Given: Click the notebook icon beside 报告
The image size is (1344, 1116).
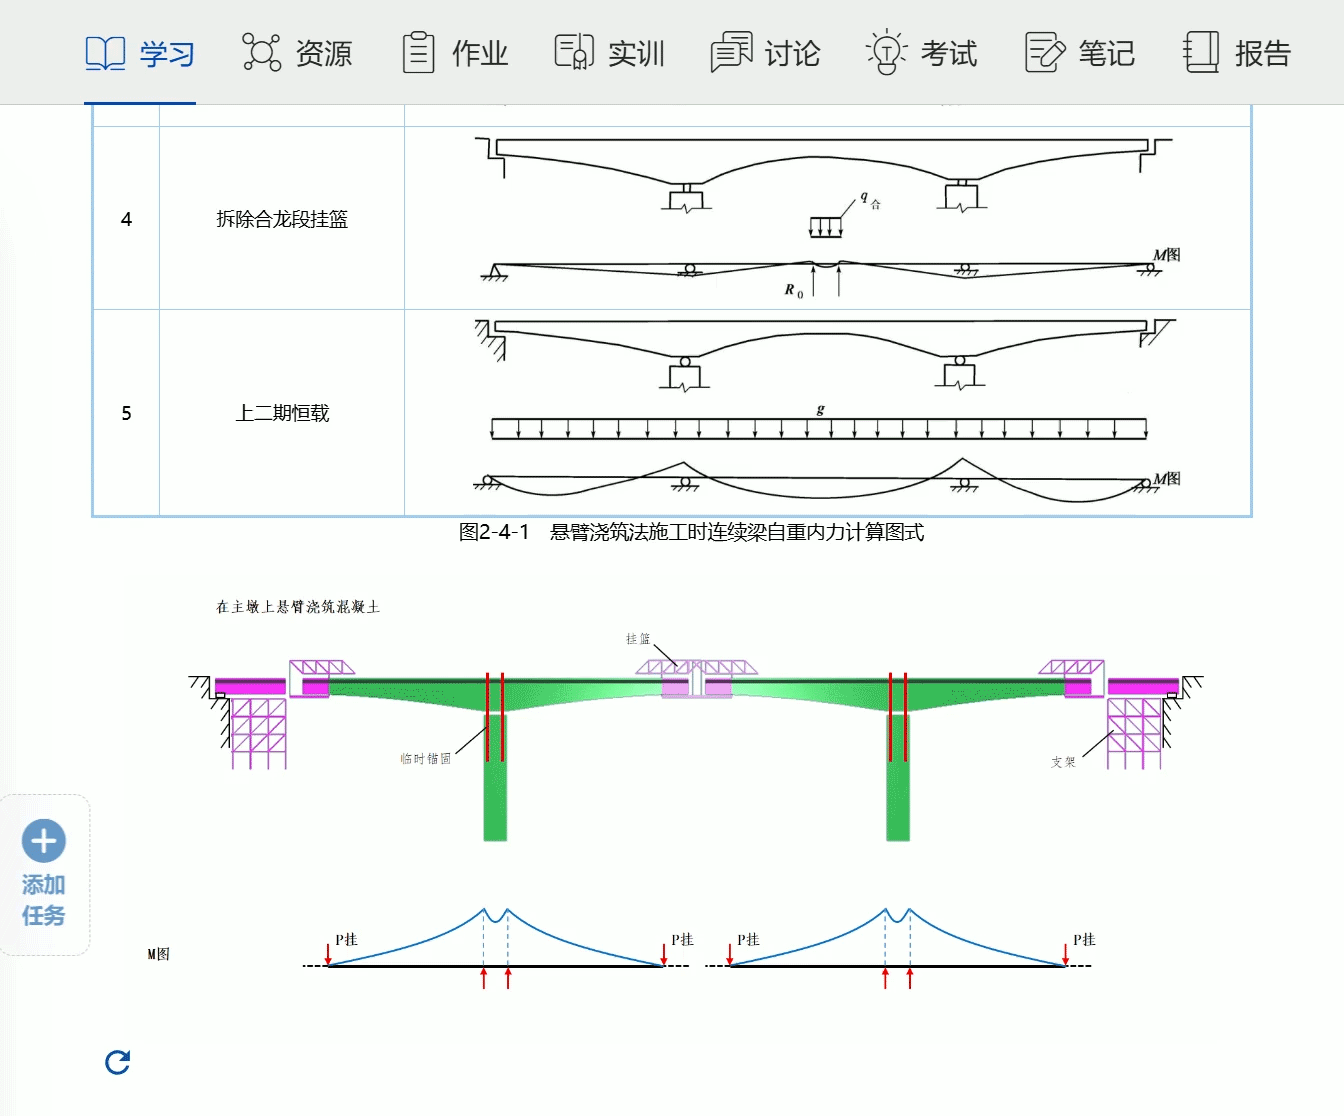Looking at the screenshot, I should tap(1201, 52).
